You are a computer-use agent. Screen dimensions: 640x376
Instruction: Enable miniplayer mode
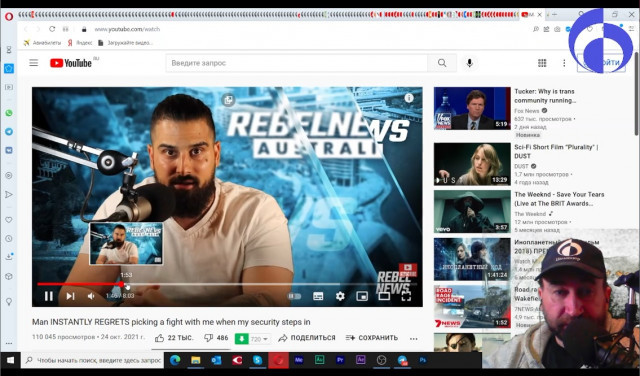[x=362, y=296]
